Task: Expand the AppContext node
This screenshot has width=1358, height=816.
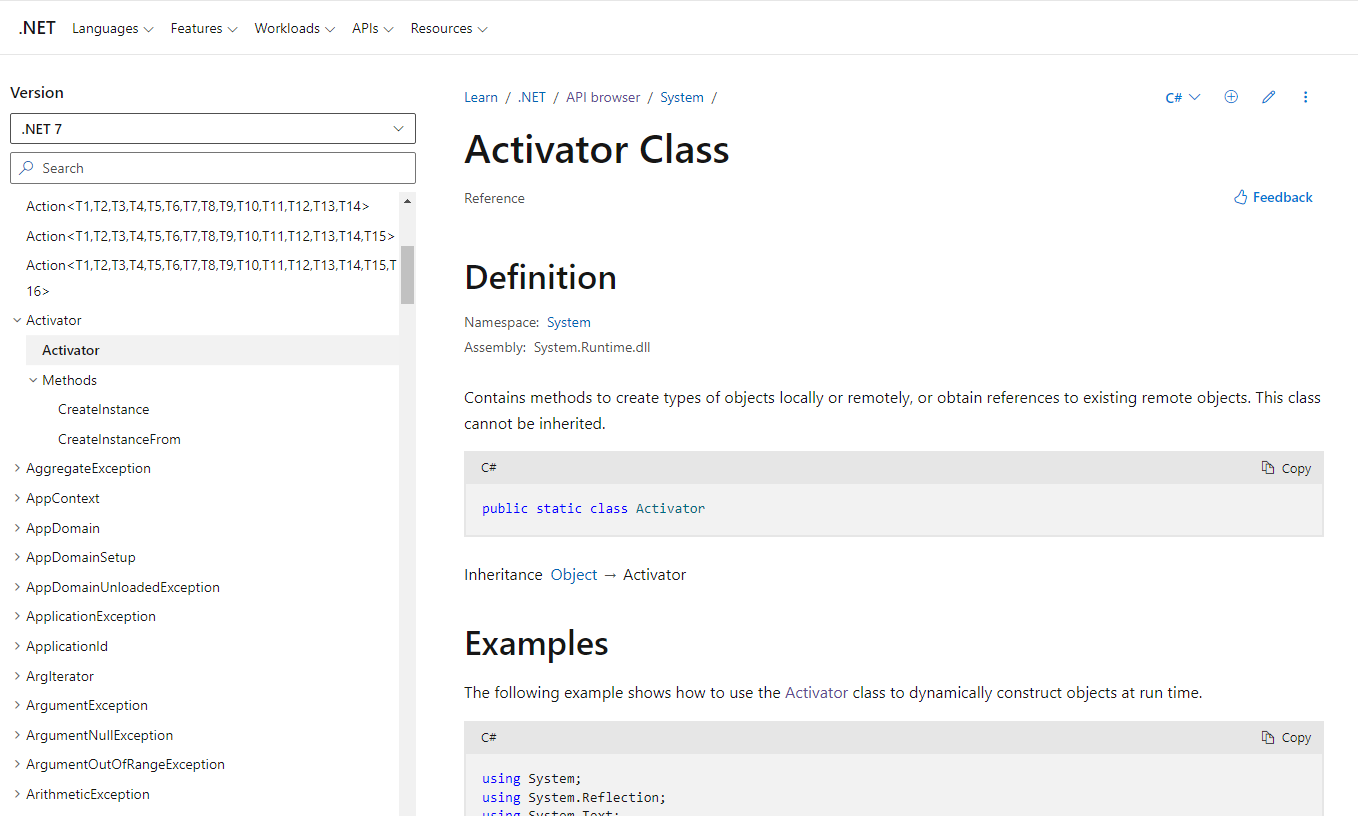Action: coord(17,498)
